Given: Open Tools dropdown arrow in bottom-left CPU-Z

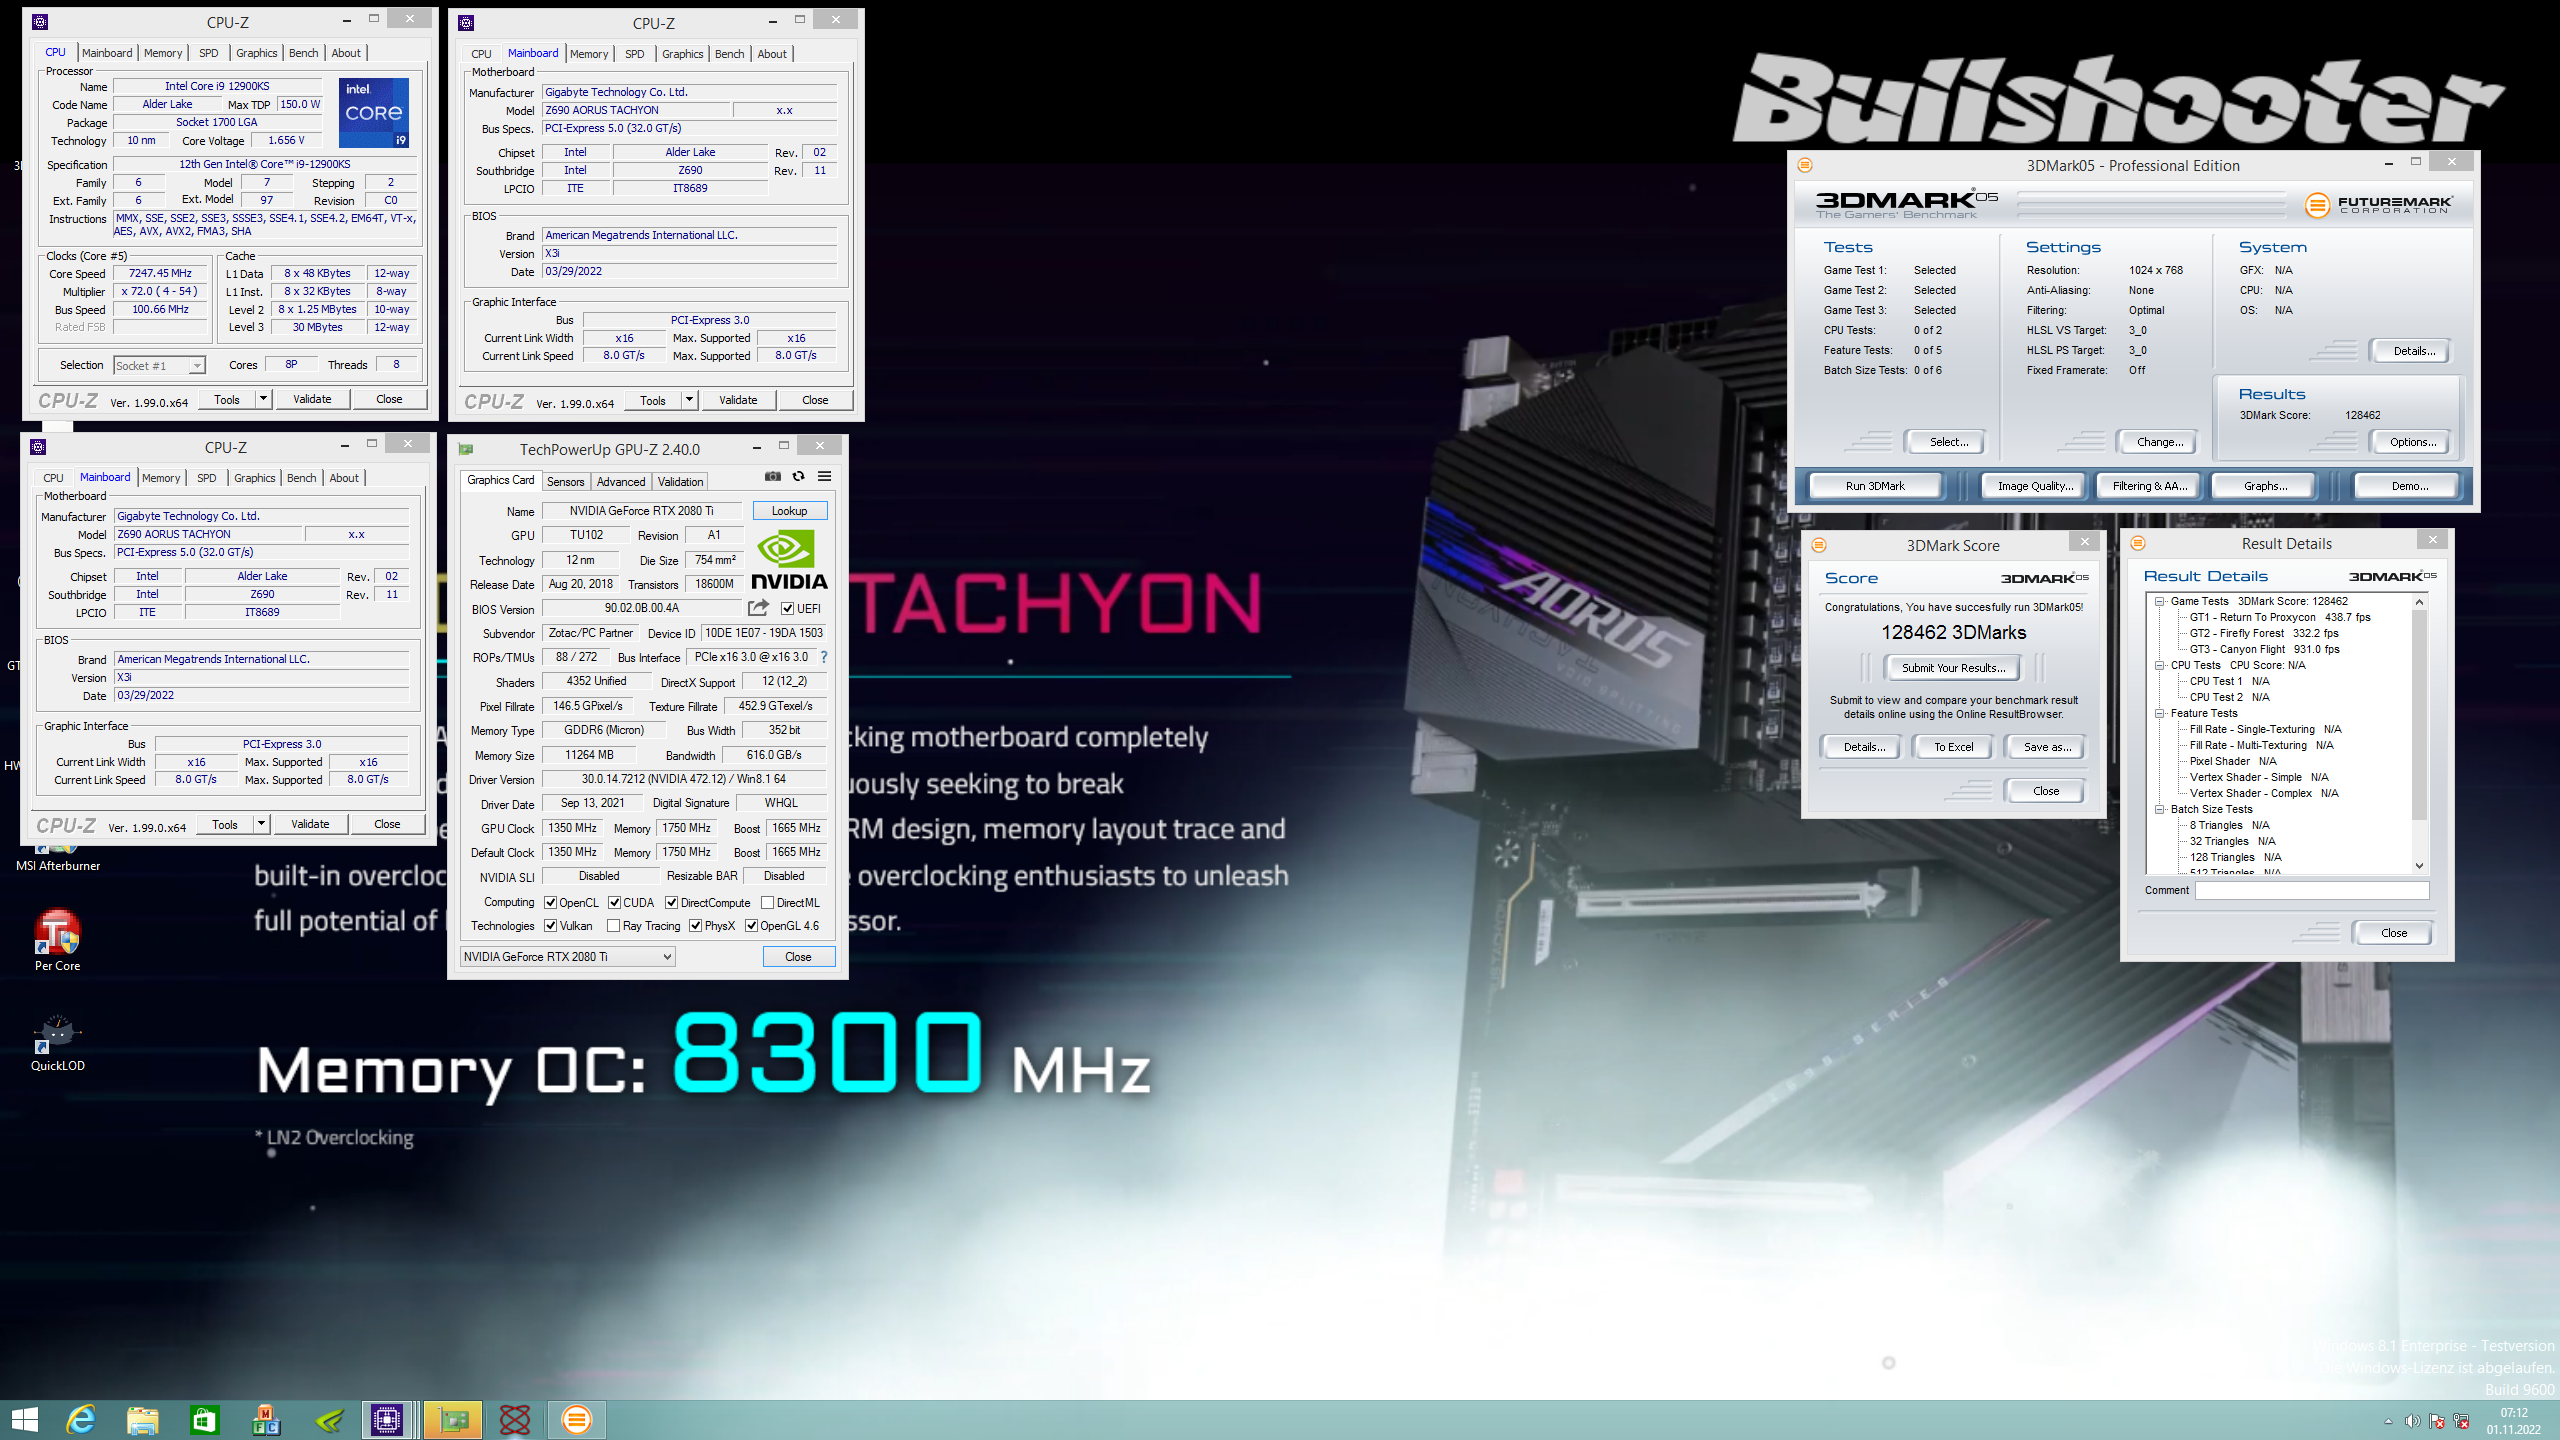Looking at the screenshot, I should pyautogui.click(x=261, y=824).
